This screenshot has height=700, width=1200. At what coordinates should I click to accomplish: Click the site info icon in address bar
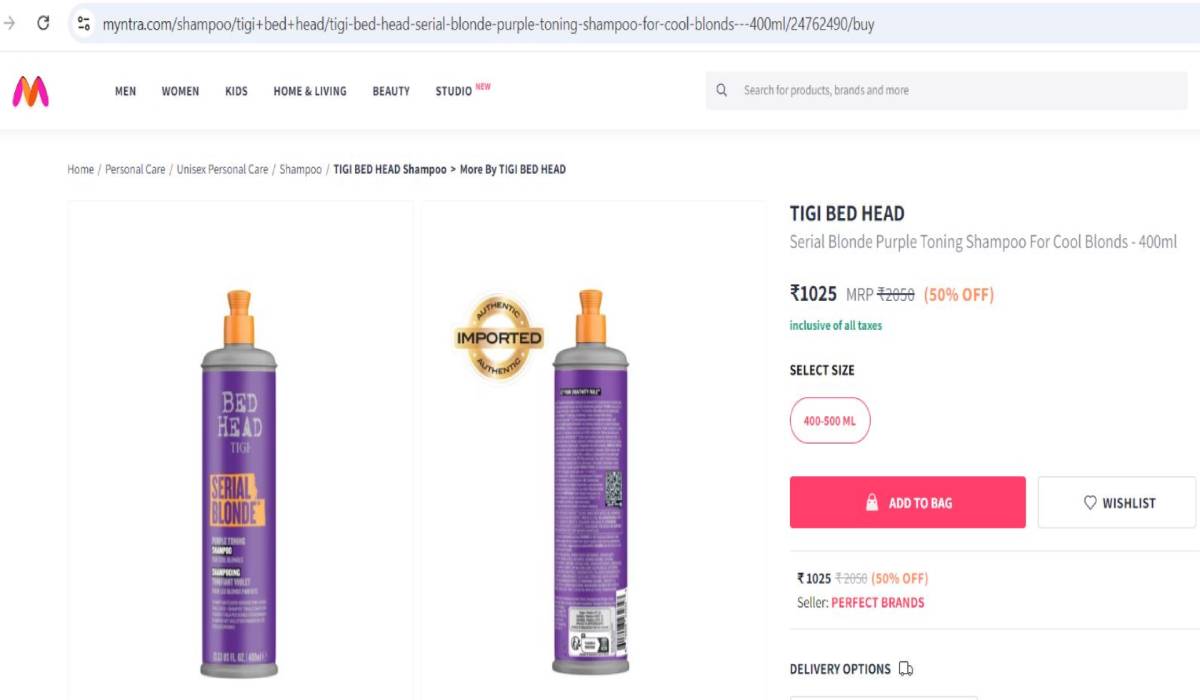click(x=84, y=23)
